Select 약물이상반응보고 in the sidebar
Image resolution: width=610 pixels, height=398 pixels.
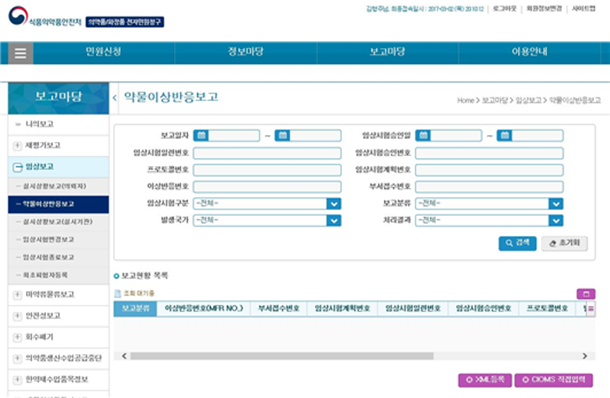[58, 204]
